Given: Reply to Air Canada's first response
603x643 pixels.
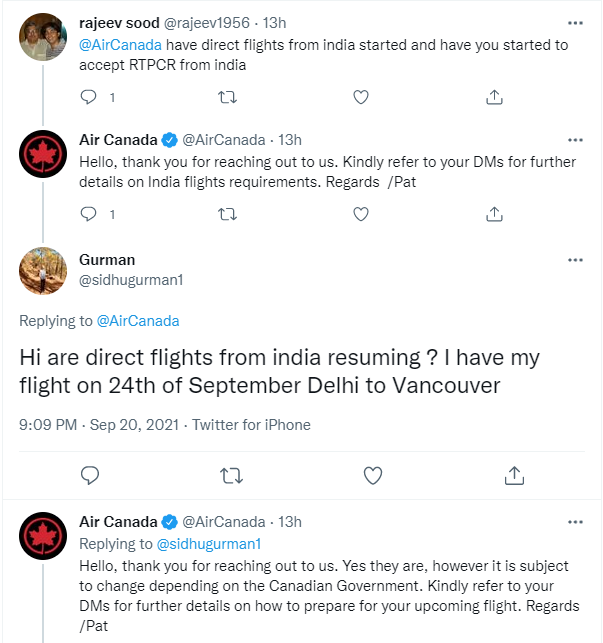Looking at the screenshot, I should (x=88, y=214).
